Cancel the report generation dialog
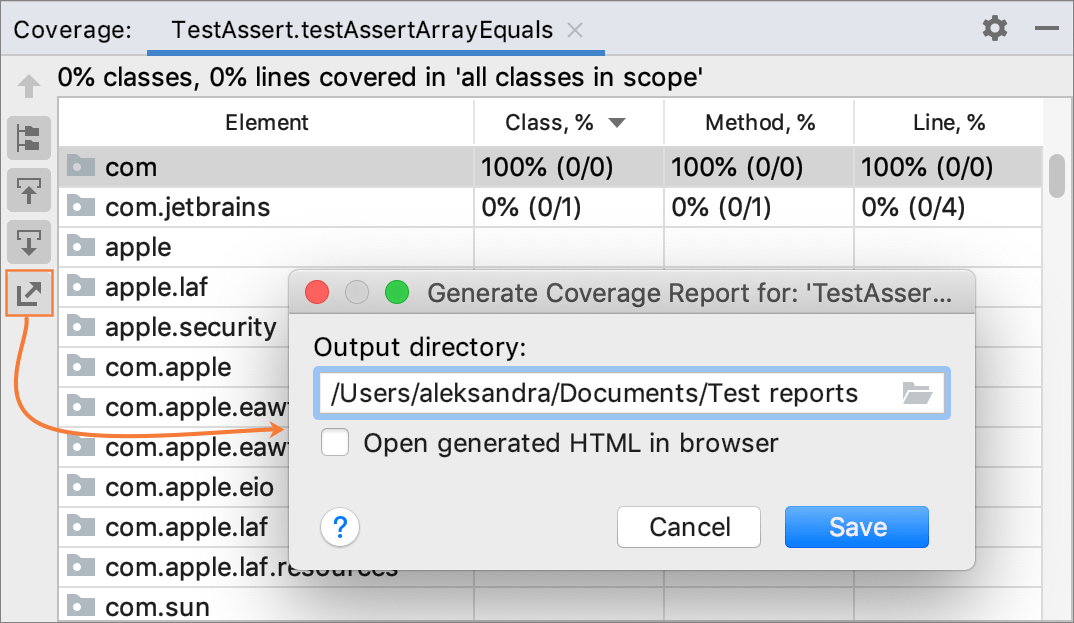Viewport: 1074px width, 623px height. [688, 526]
